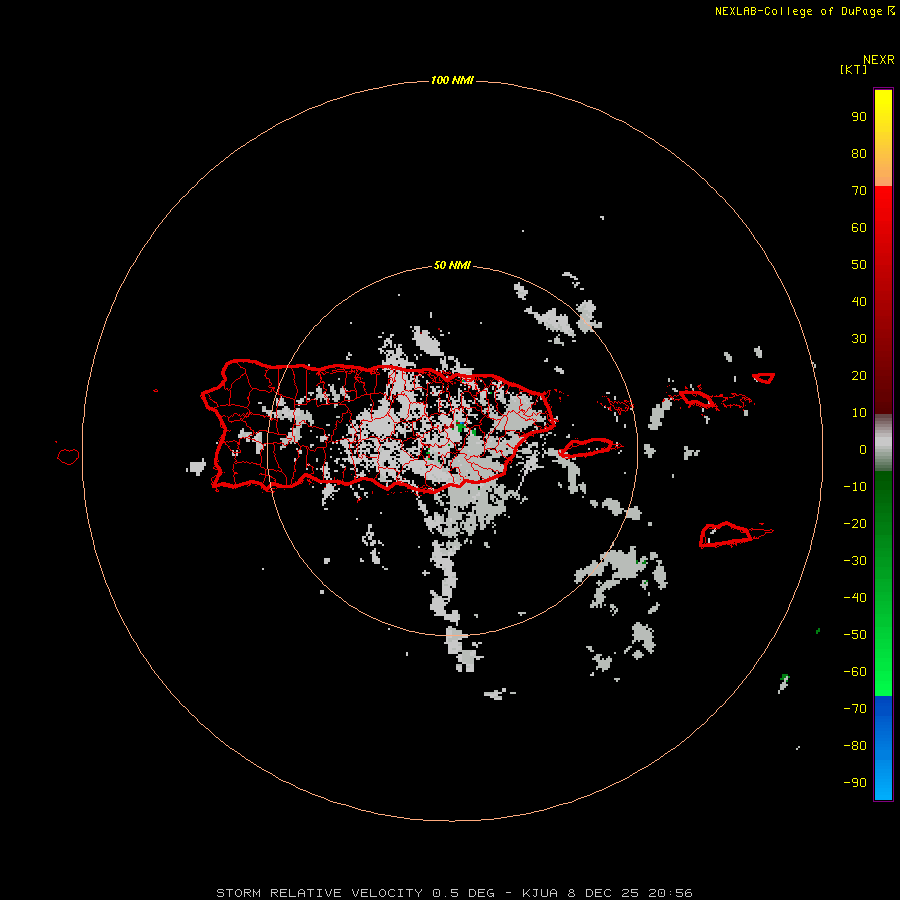Screen dimensions: 900x900
Task: Click the 20:56 timestamp in footer
Action: tap(670, 893)
